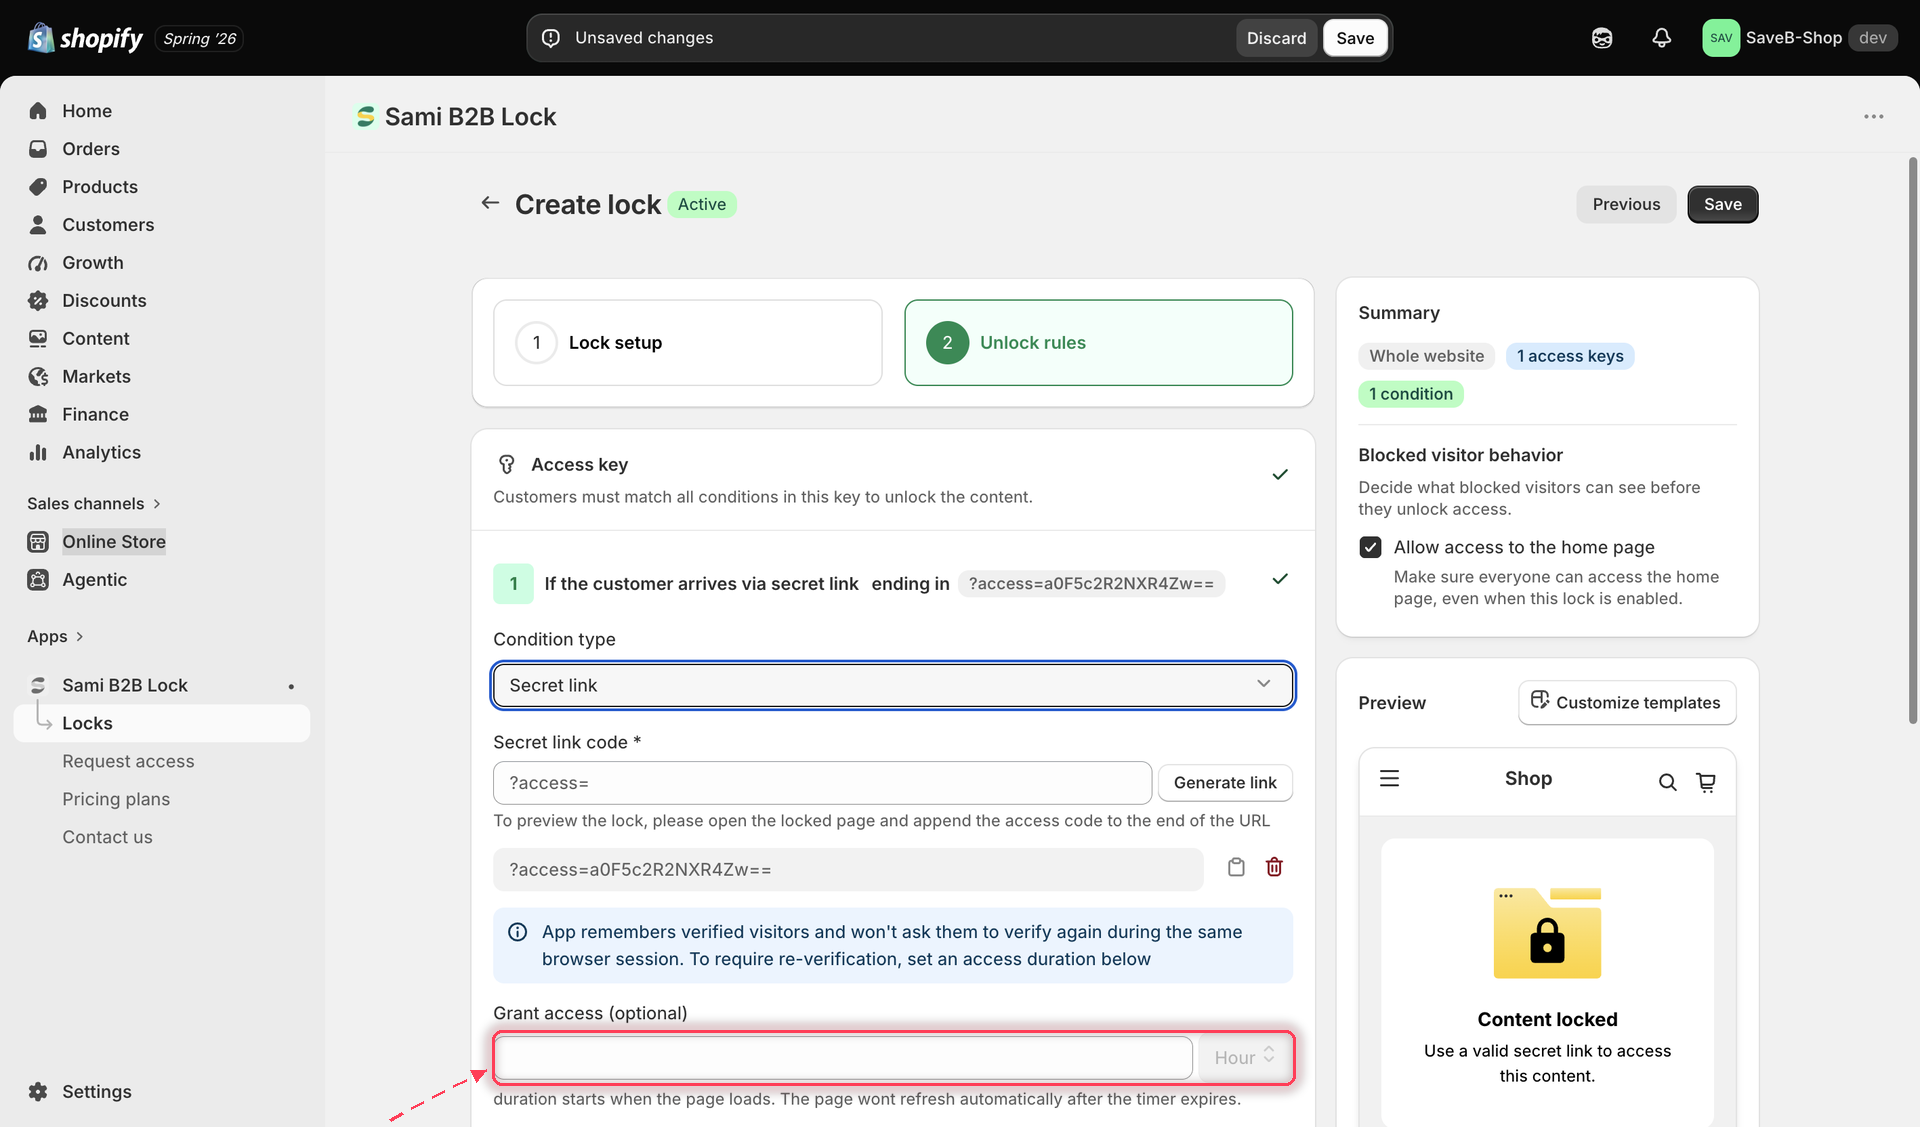Viewport: 1920px width, 1127px height.
Task: Click the dark Save button beside Previous
Action: [1722, 204]
